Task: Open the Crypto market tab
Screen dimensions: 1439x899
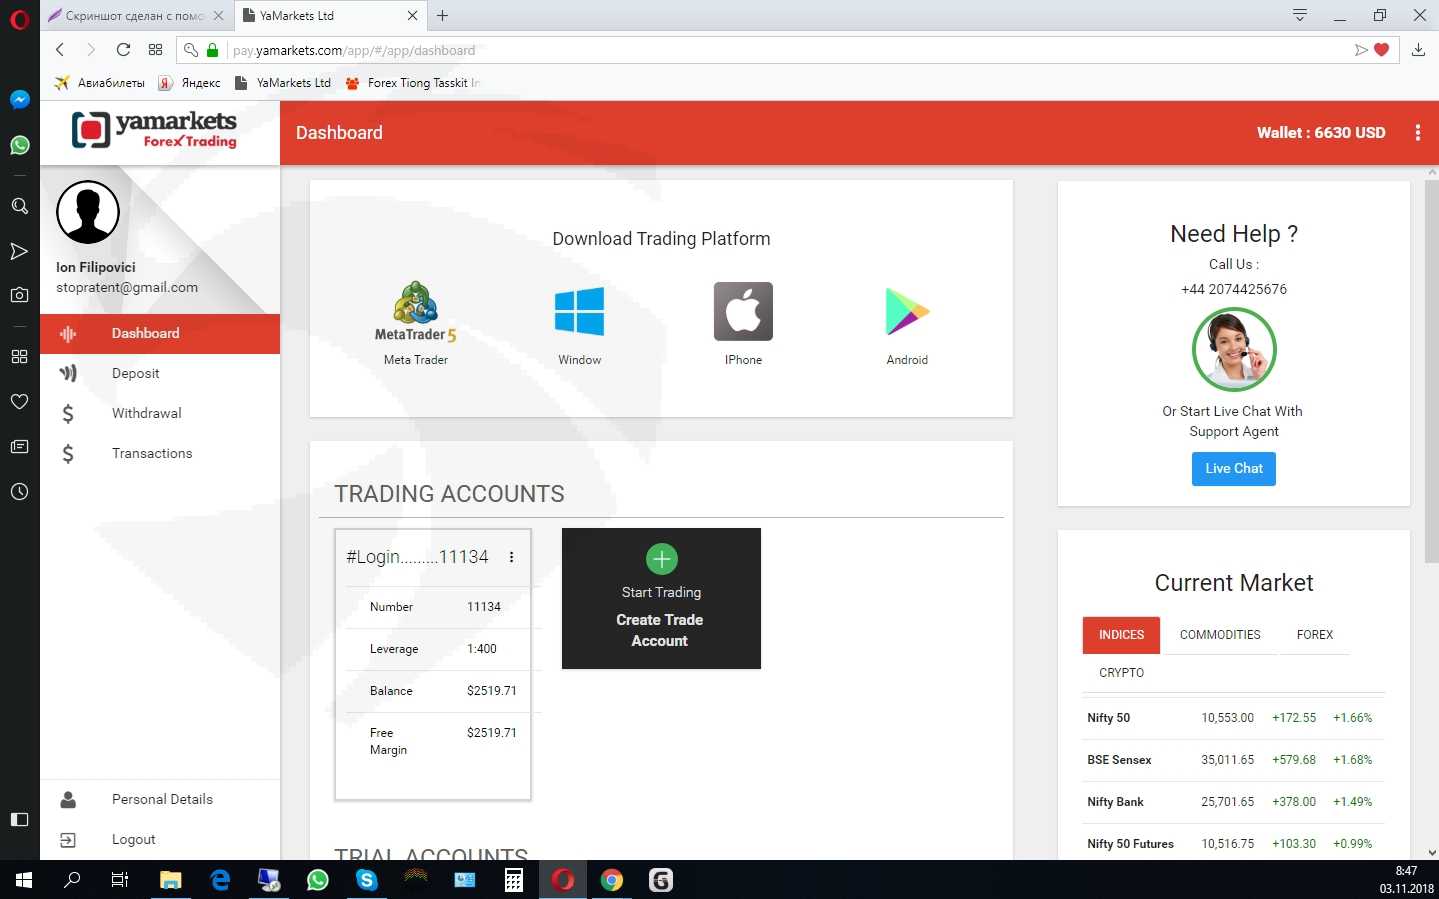Action: click(x=1121, y=673)
